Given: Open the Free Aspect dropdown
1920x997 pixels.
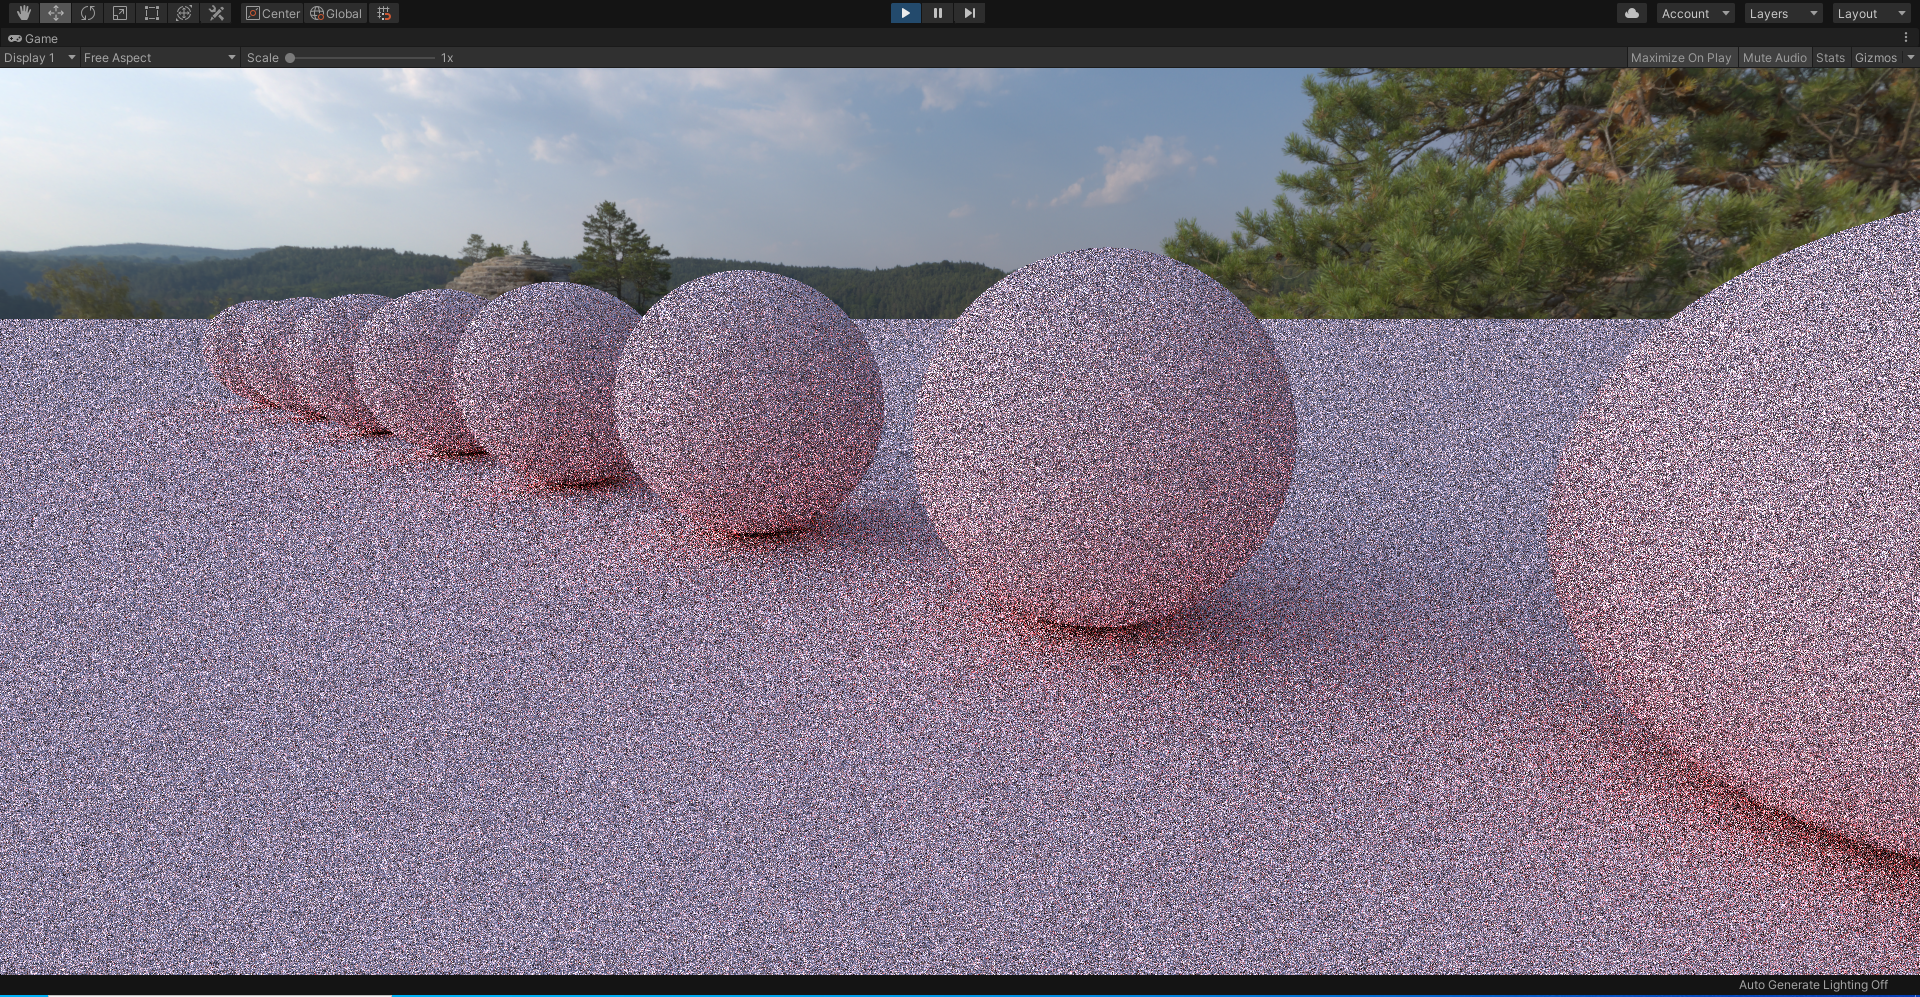Looking at the screenshot, I should pyautogui.click(x=160, y=58).
